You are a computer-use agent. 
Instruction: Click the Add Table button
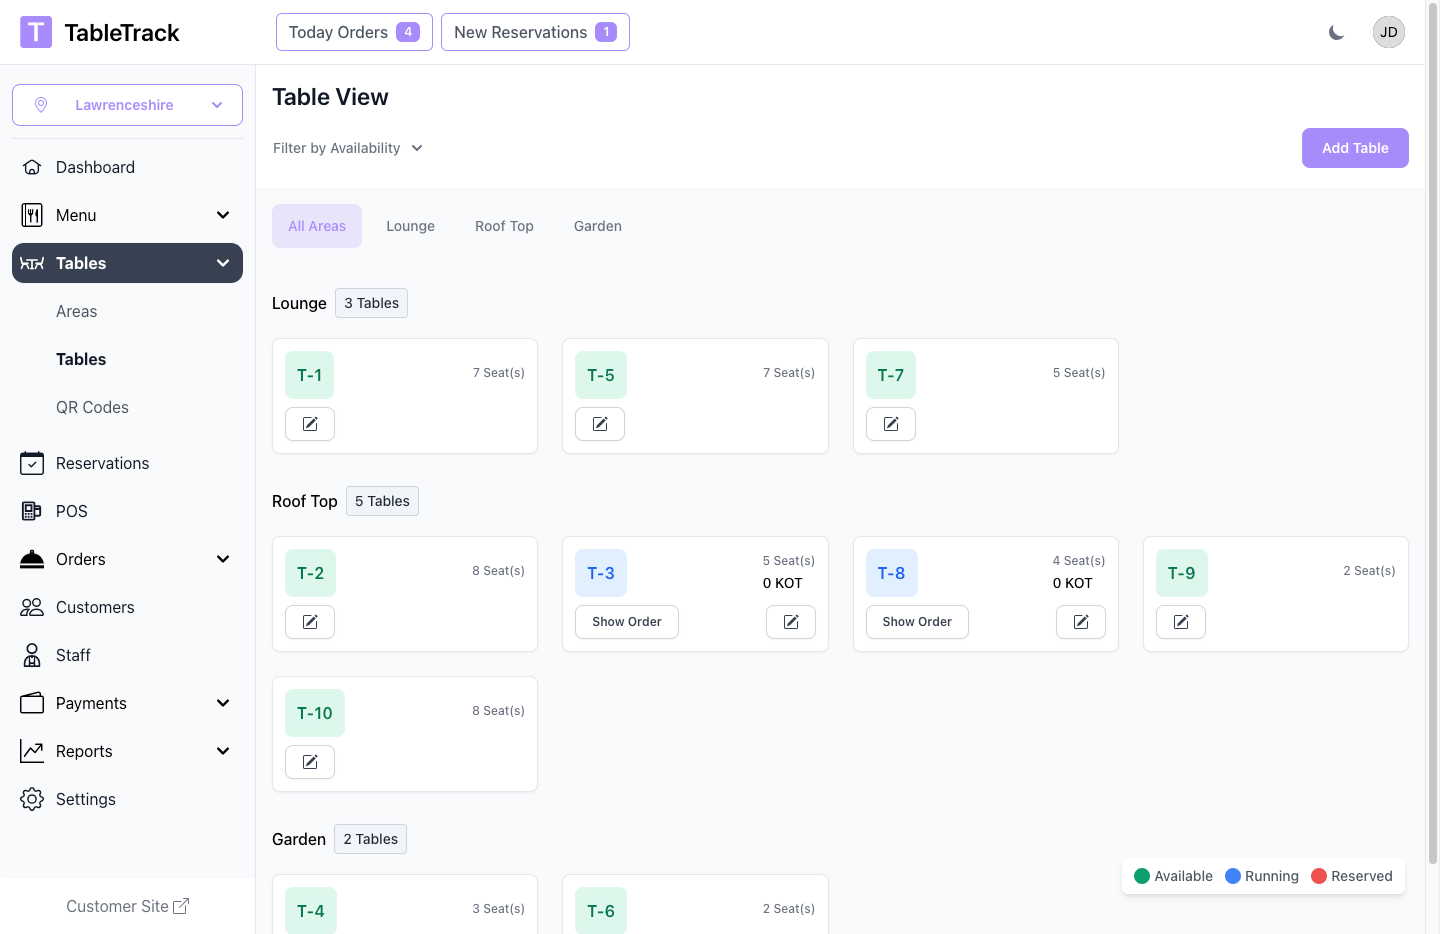[1354, 148]
